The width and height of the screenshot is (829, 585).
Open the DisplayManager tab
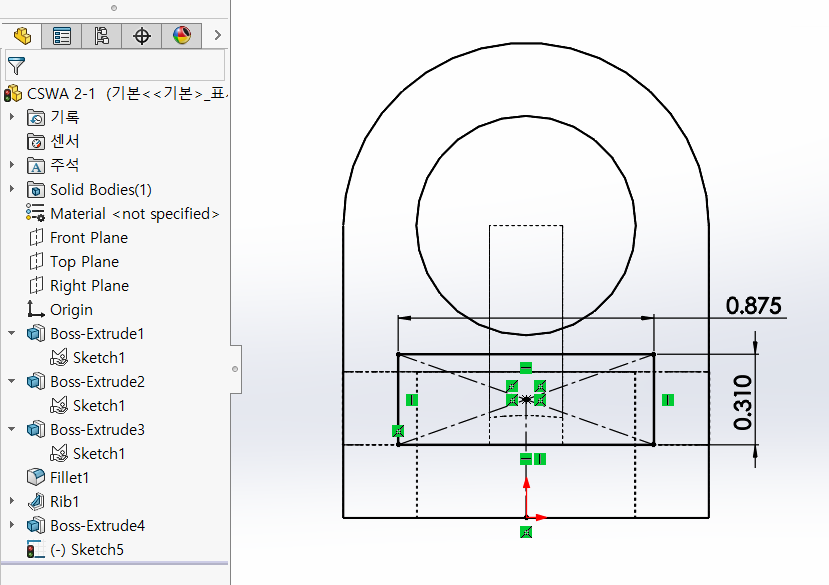181,35
